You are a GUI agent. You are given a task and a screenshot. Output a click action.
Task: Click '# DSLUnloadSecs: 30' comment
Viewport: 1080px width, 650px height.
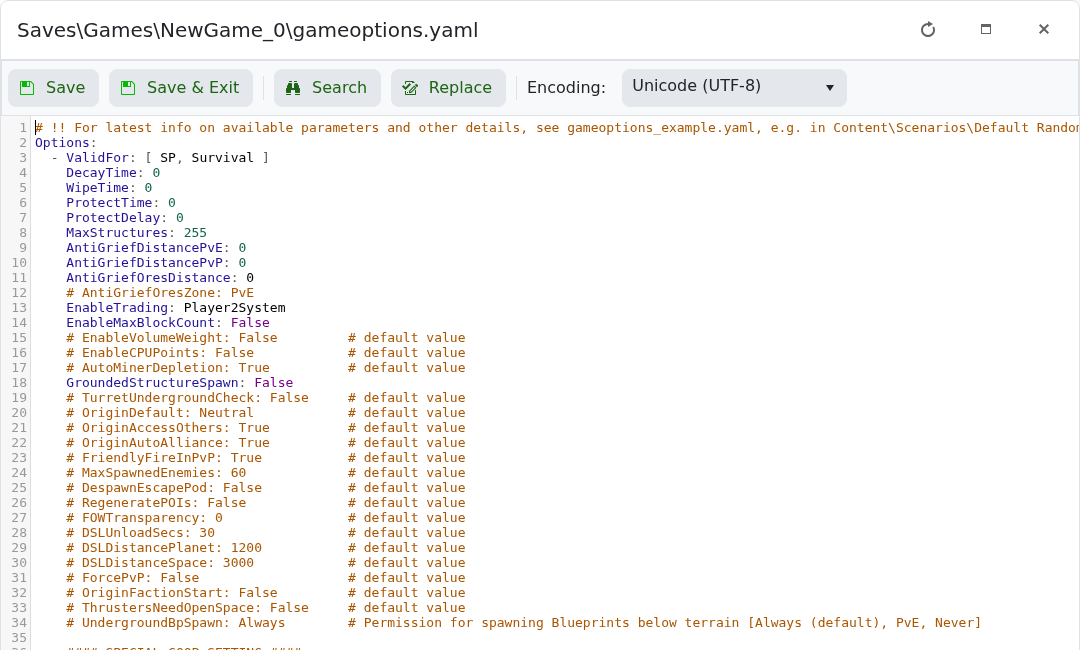141,533
